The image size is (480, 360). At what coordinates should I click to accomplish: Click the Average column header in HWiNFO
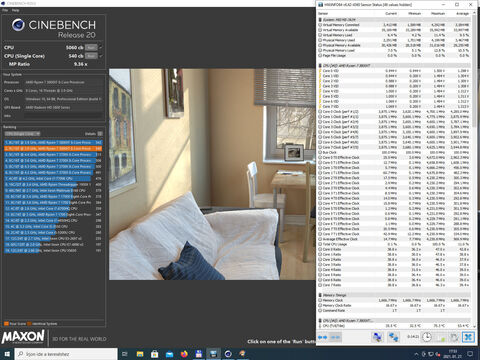(x=462, y=14)
